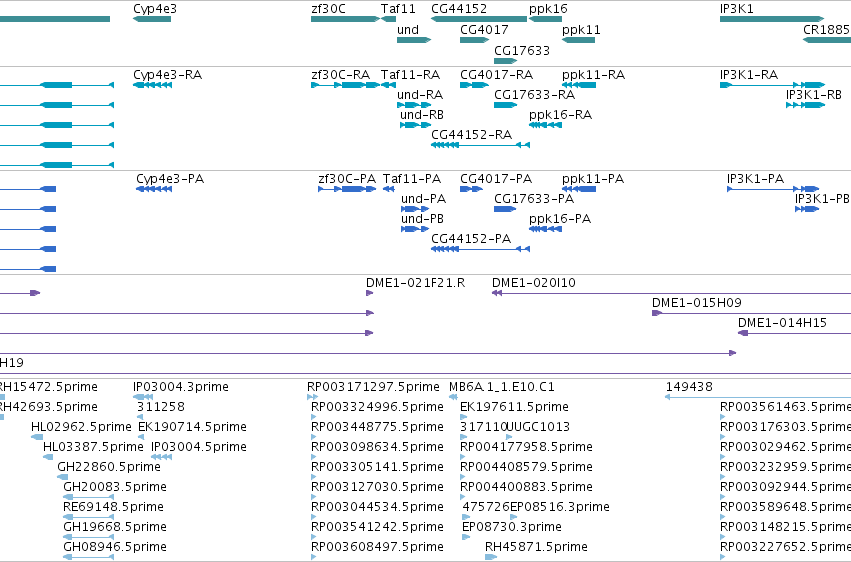Select the RE69148.5prime EST label

pos(113,508)
